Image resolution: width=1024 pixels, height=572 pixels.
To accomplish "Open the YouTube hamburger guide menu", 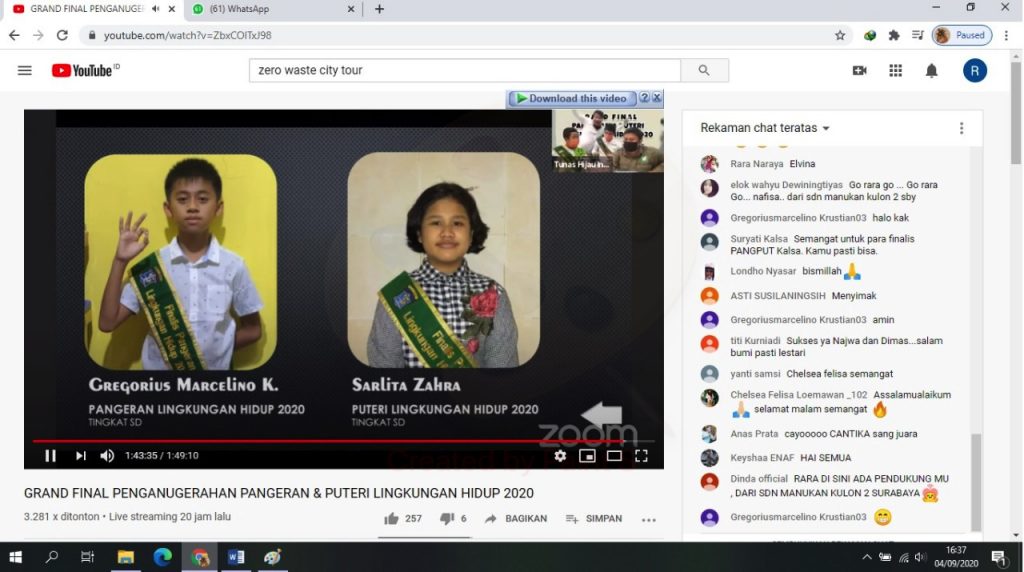I will 25,71.
